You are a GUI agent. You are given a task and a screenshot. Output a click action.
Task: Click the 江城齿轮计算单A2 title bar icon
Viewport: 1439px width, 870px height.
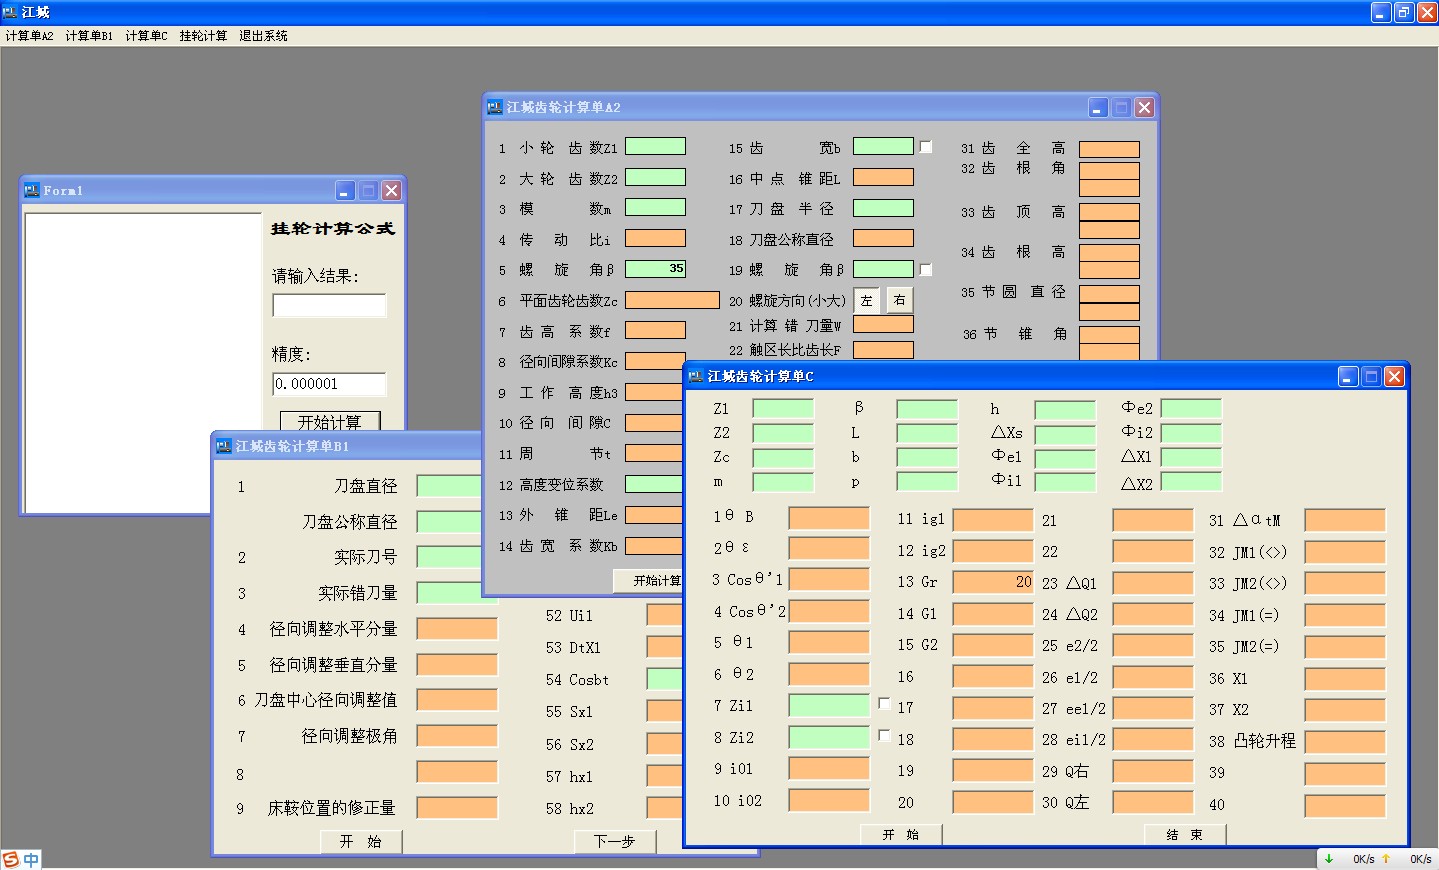pos(494,107)
